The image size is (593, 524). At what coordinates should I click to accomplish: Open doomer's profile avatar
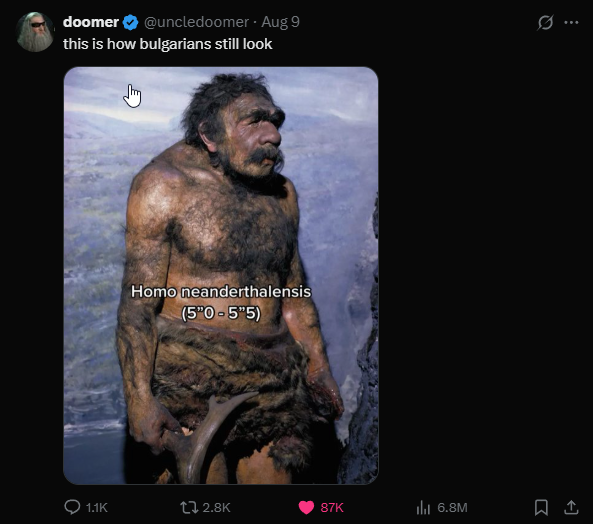(x=35, y=32)
